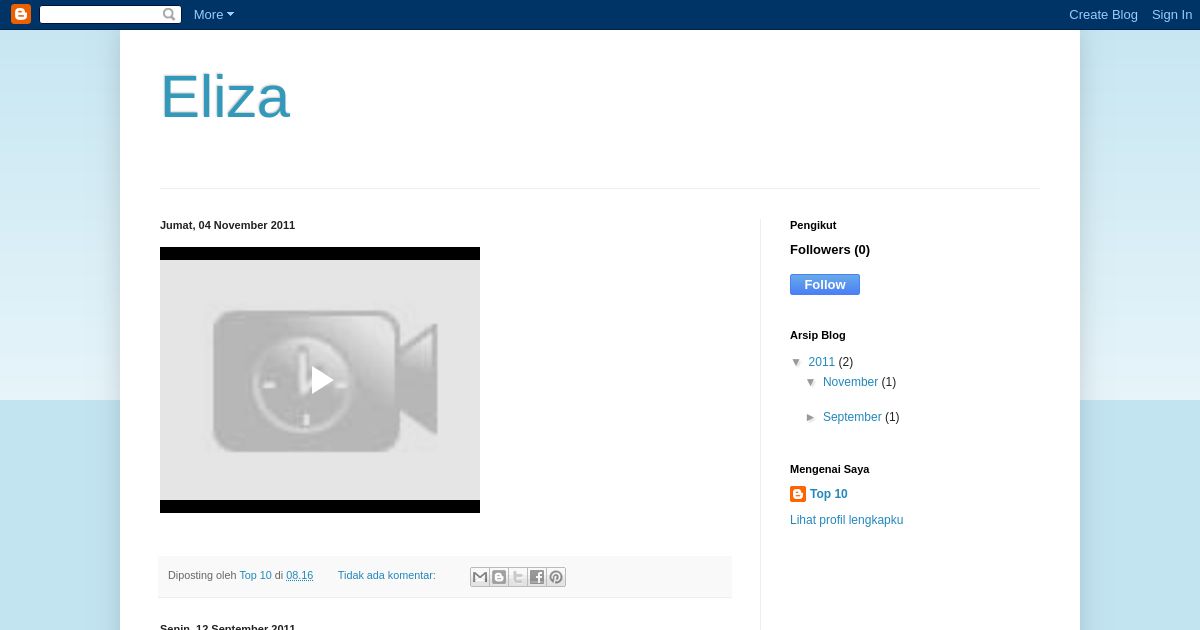
Task: Open the September archive link
Action: pos(852,417)
